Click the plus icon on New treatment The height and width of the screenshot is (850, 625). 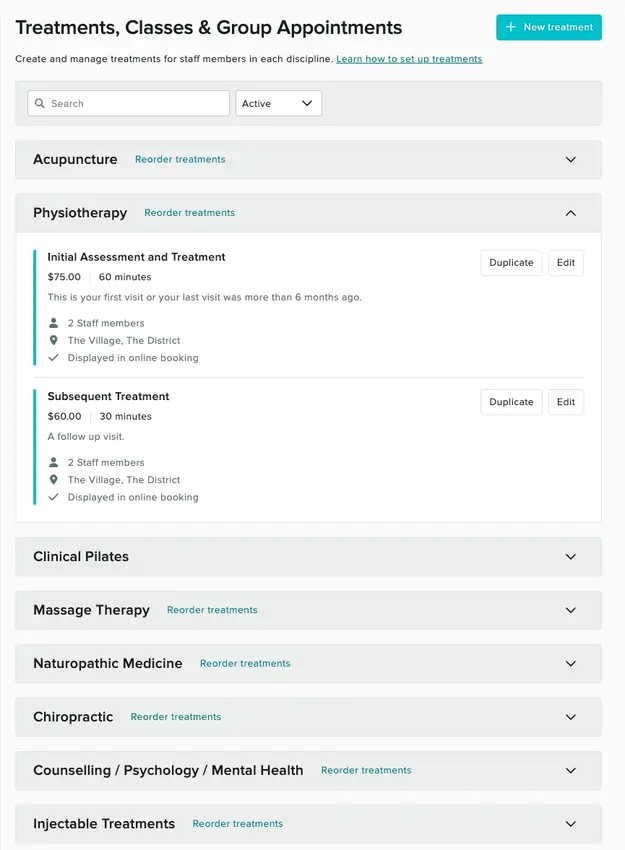coord(511,27)
